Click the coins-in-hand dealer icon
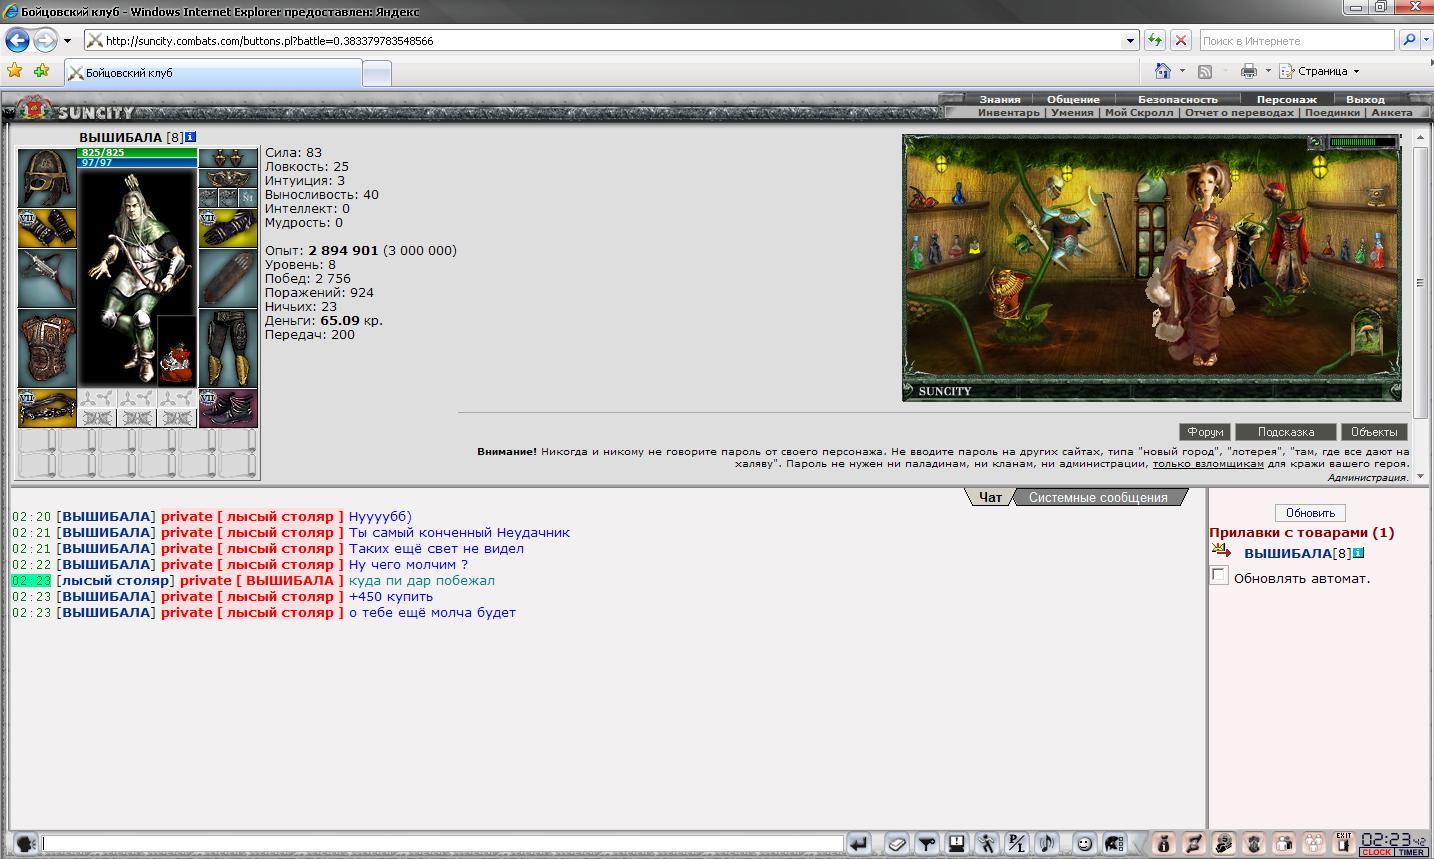This screenshot has width=1434, height=859. click(1225, 844)
